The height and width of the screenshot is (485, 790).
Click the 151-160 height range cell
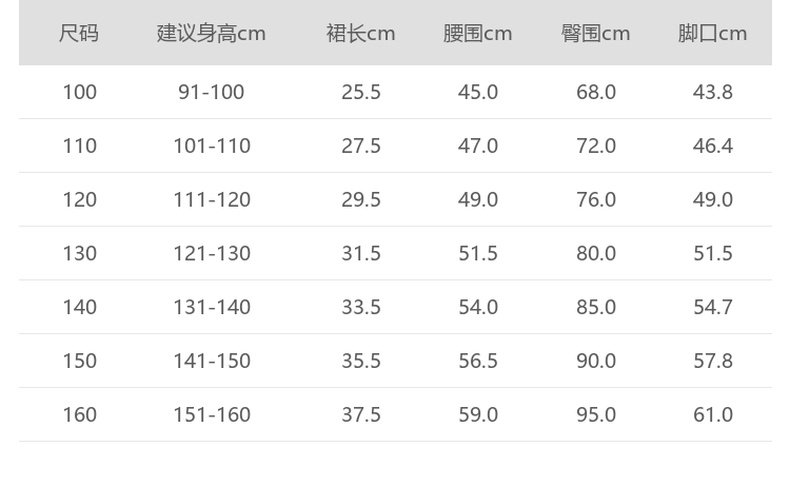coord(211,414)
